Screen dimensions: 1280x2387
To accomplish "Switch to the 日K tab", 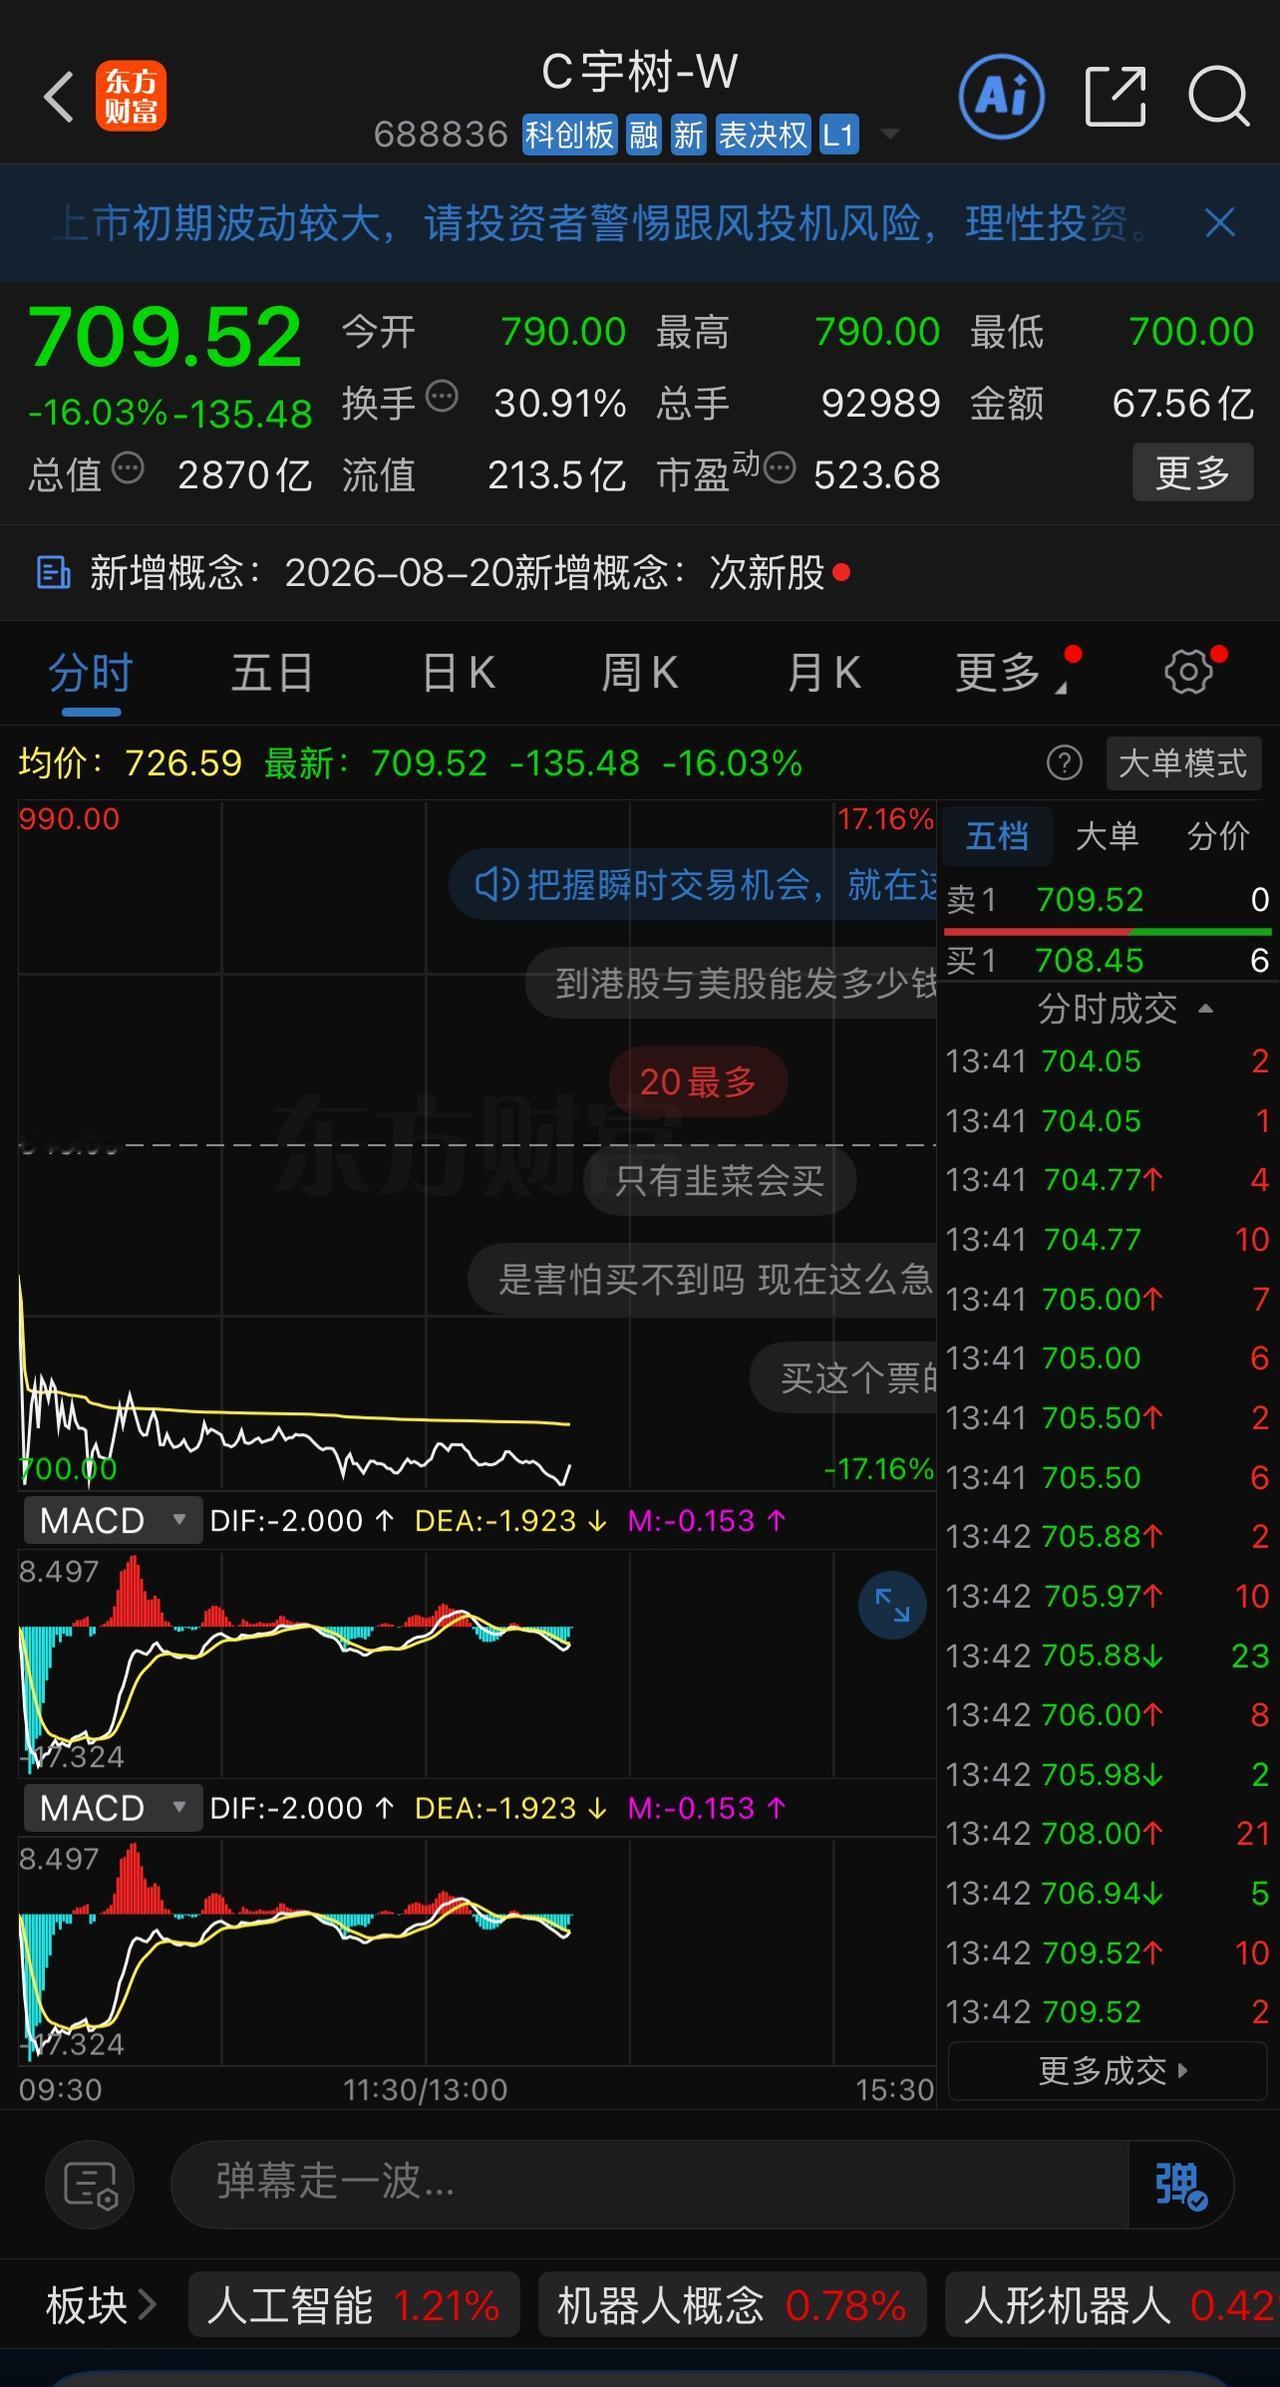I will [459, 672].
